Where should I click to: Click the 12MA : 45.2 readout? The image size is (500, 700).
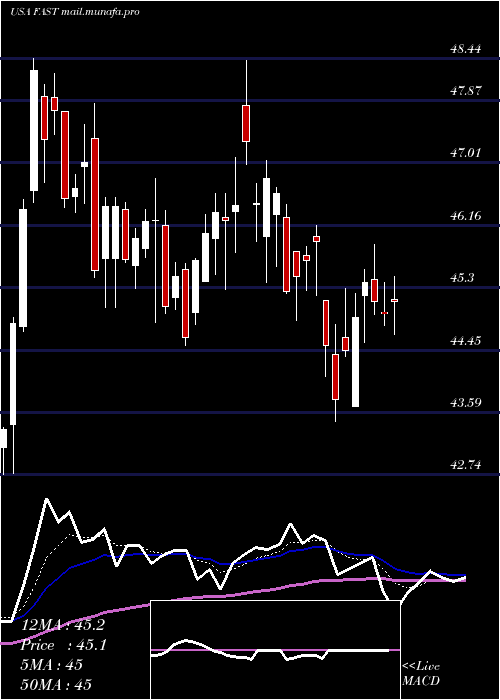[x=63, y=625]
